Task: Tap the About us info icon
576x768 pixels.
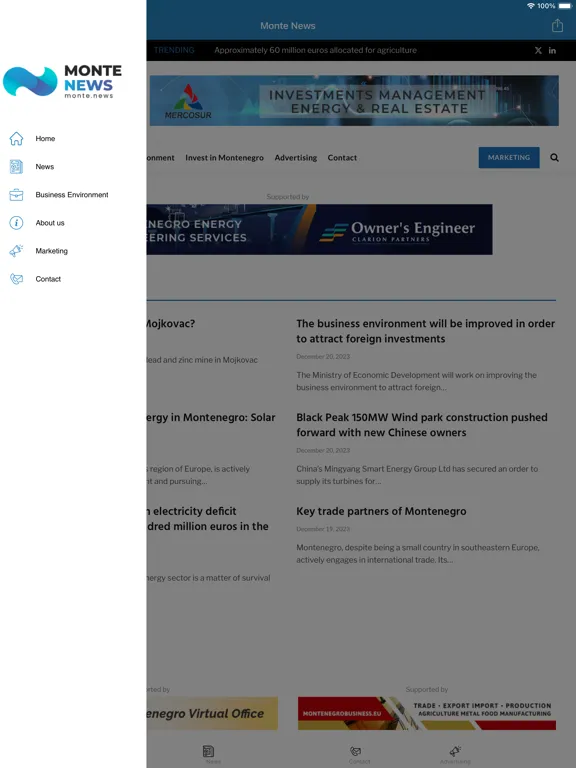Action: tap(16, 223)
